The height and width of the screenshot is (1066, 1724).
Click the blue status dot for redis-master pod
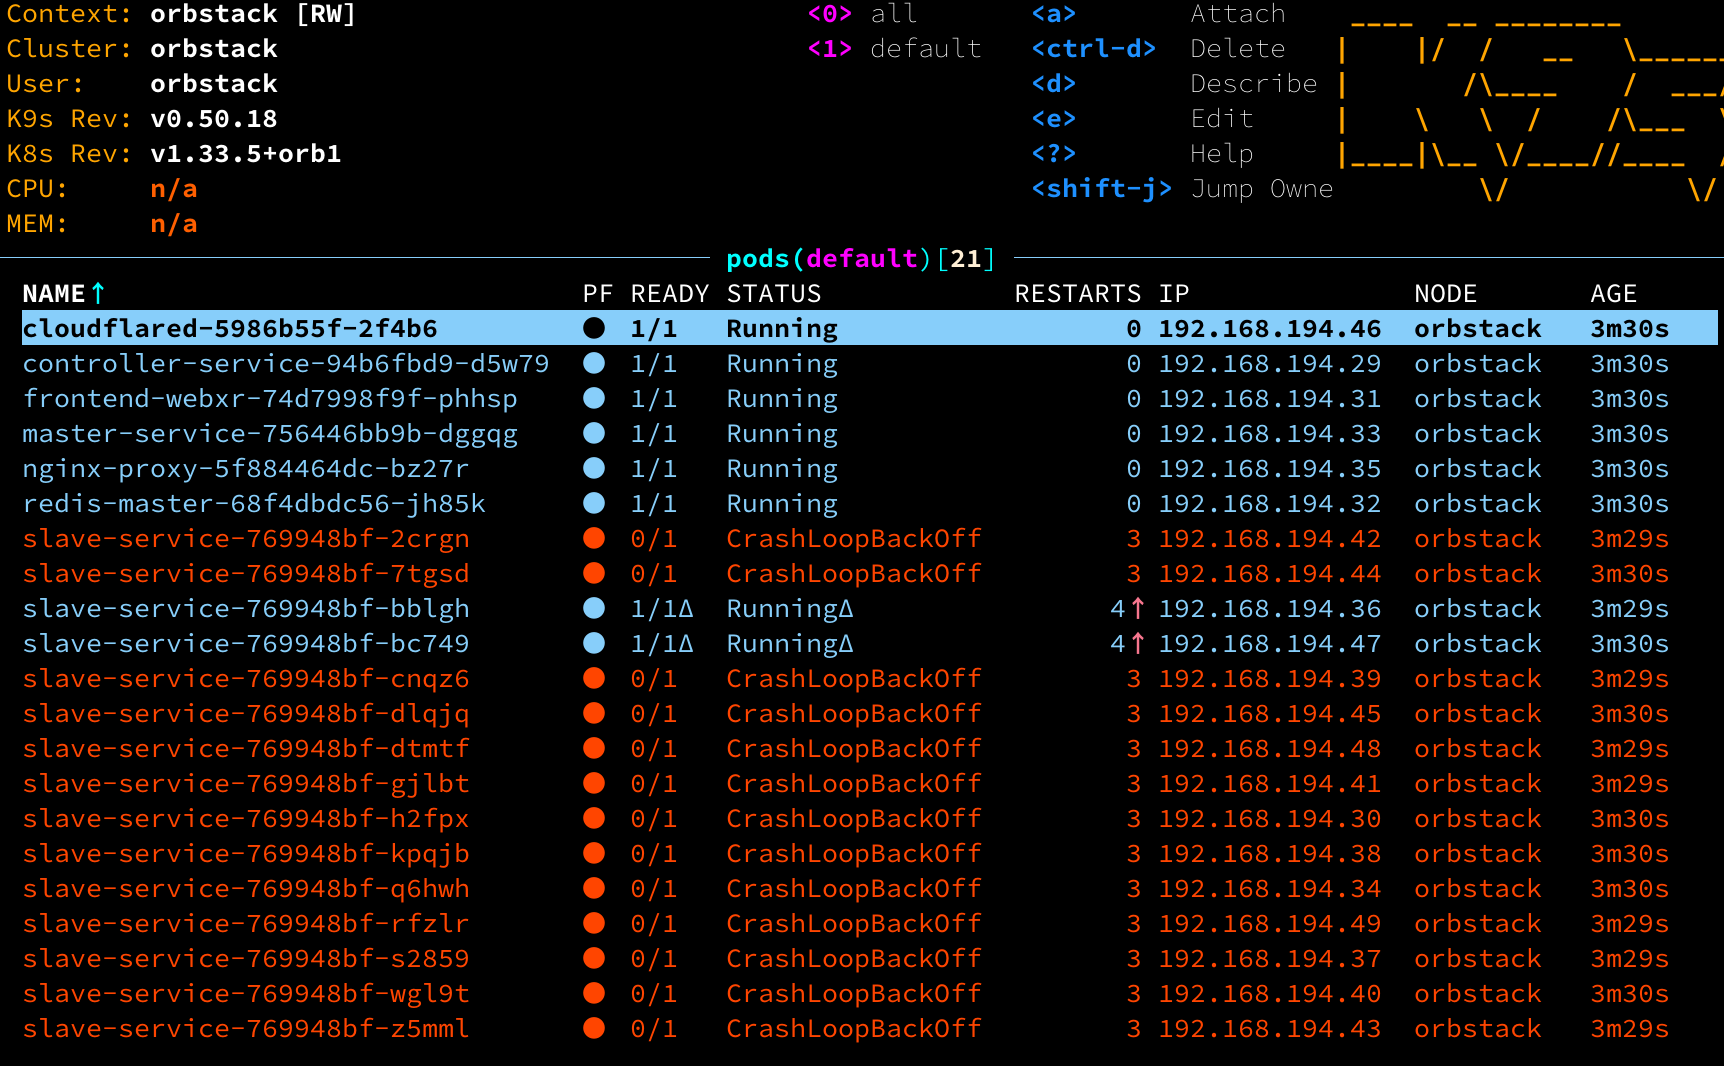[594, 503]
